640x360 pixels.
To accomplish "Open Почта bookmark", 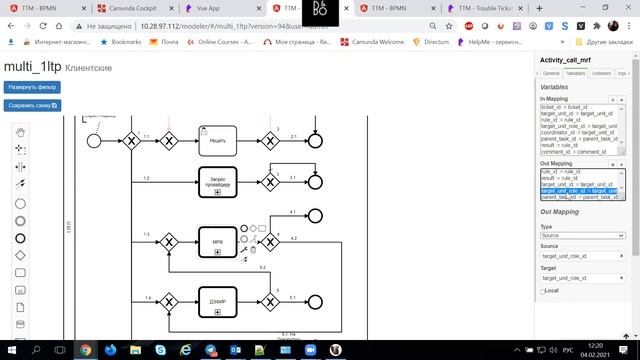I will click(164, 42).
